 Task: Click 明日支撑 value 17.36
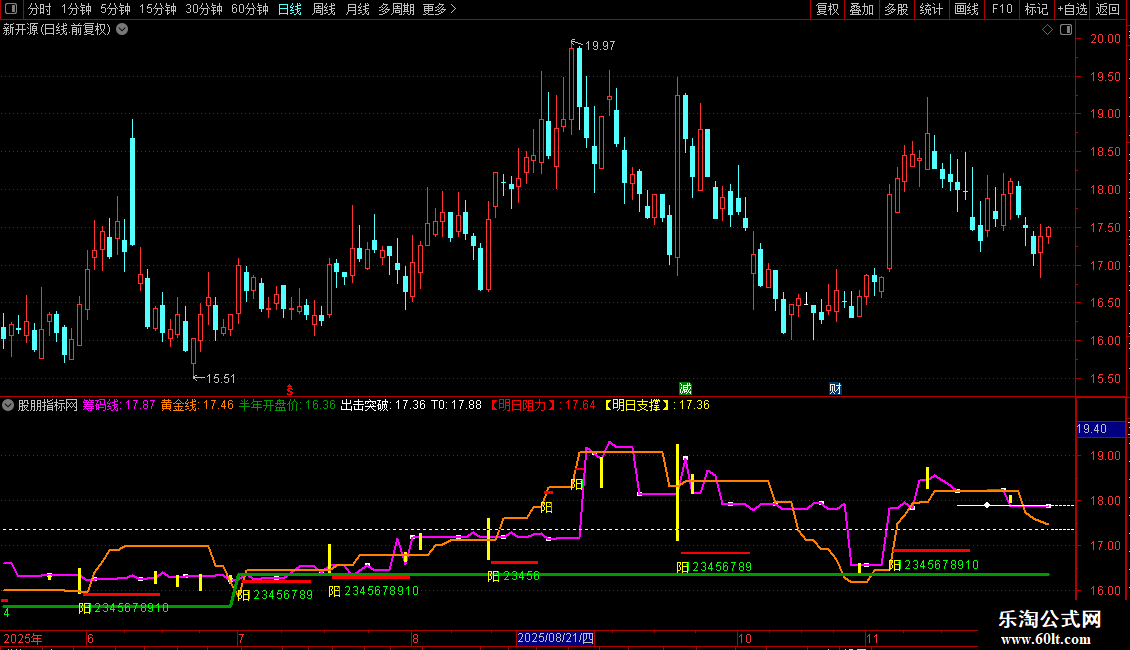pos(694,405)
